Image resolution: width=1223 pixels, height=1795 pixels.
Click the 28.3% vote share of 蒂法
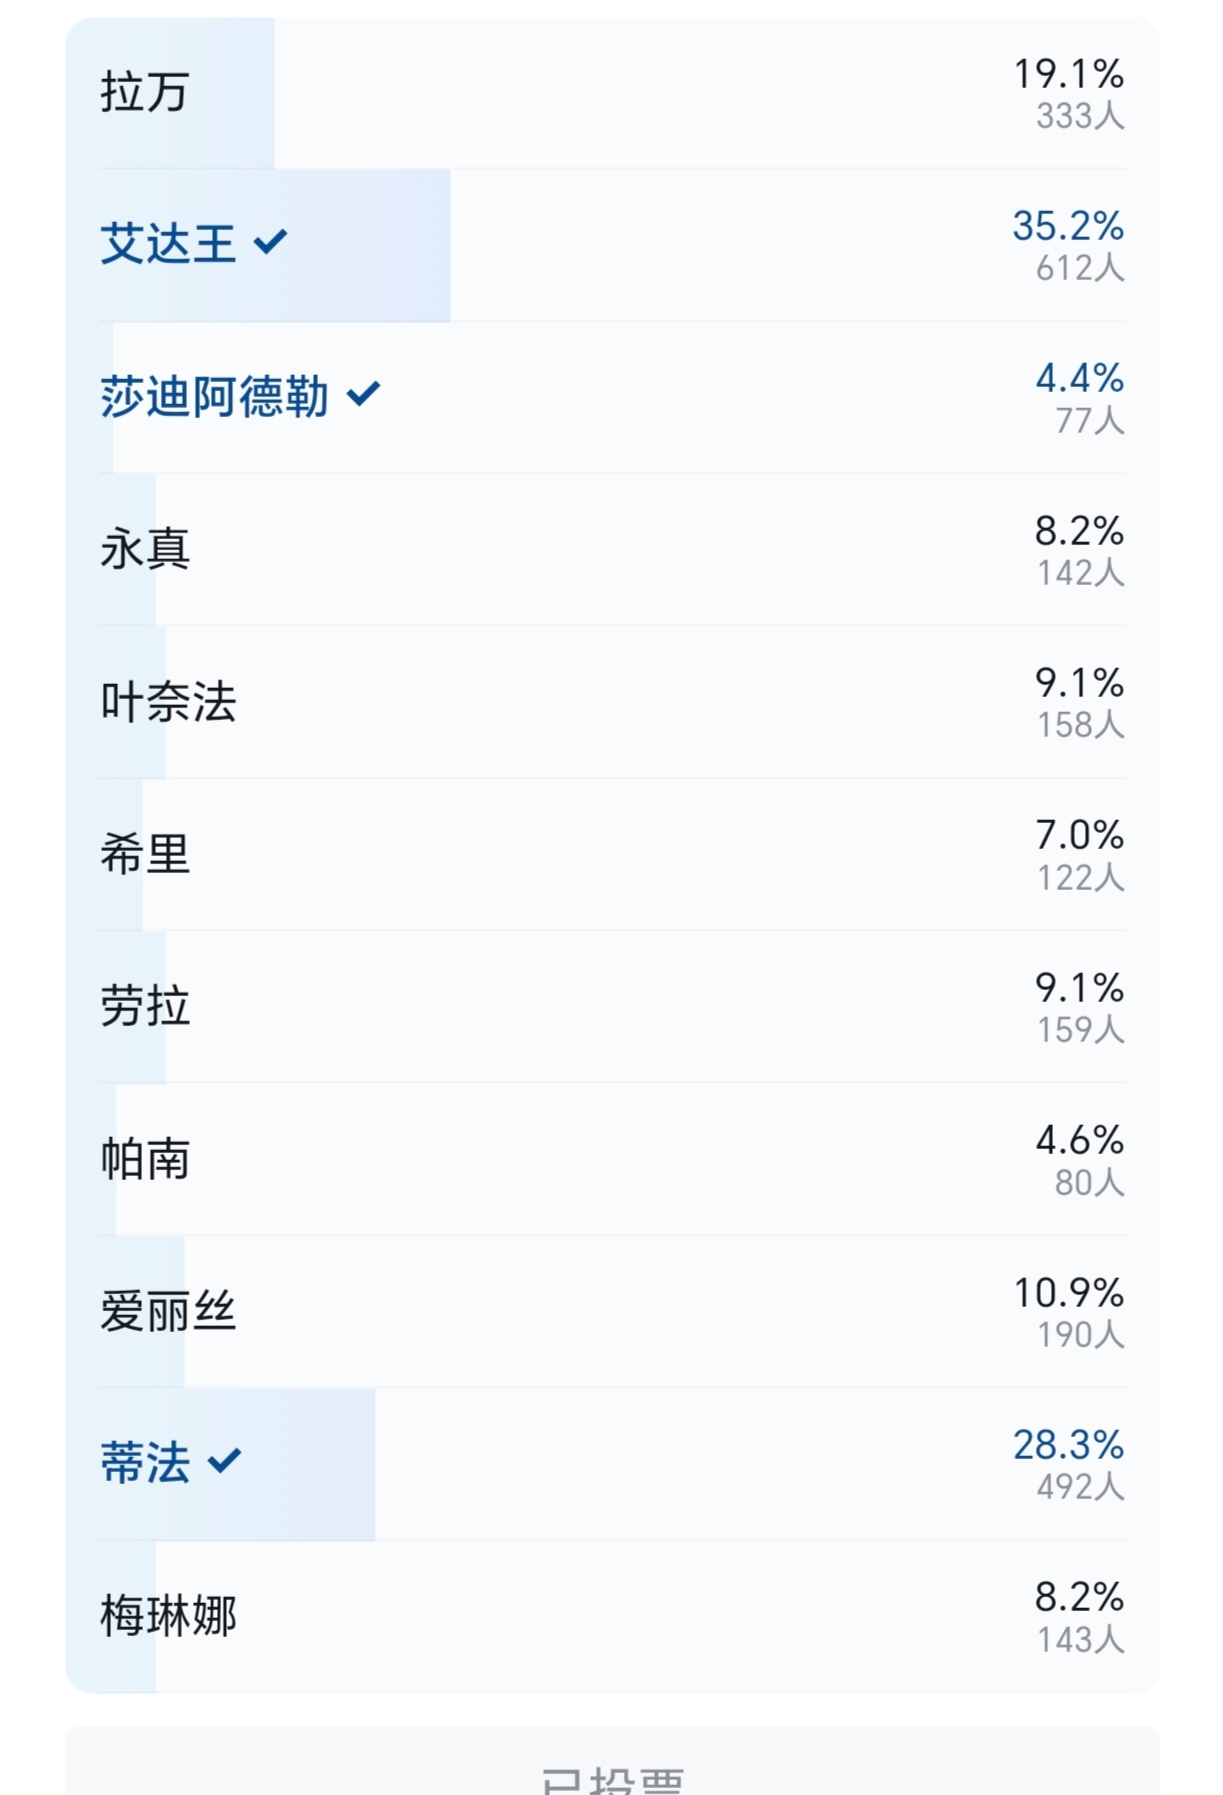click(x=1068, y=1445)
